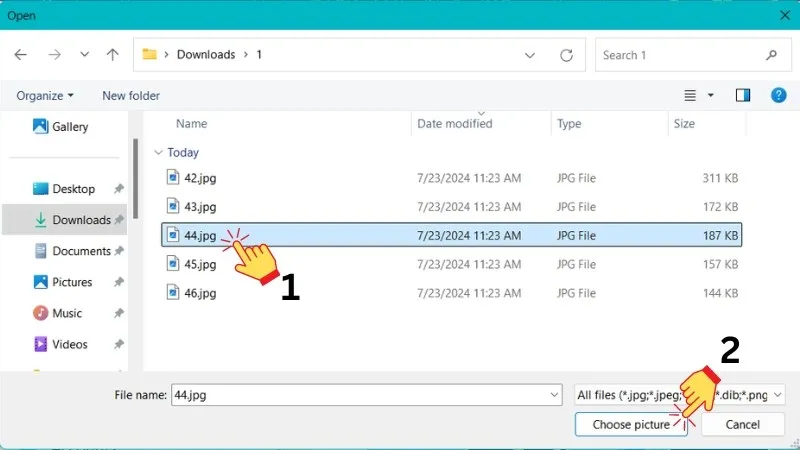
Task: Click the New folder button
Action: 131,95
